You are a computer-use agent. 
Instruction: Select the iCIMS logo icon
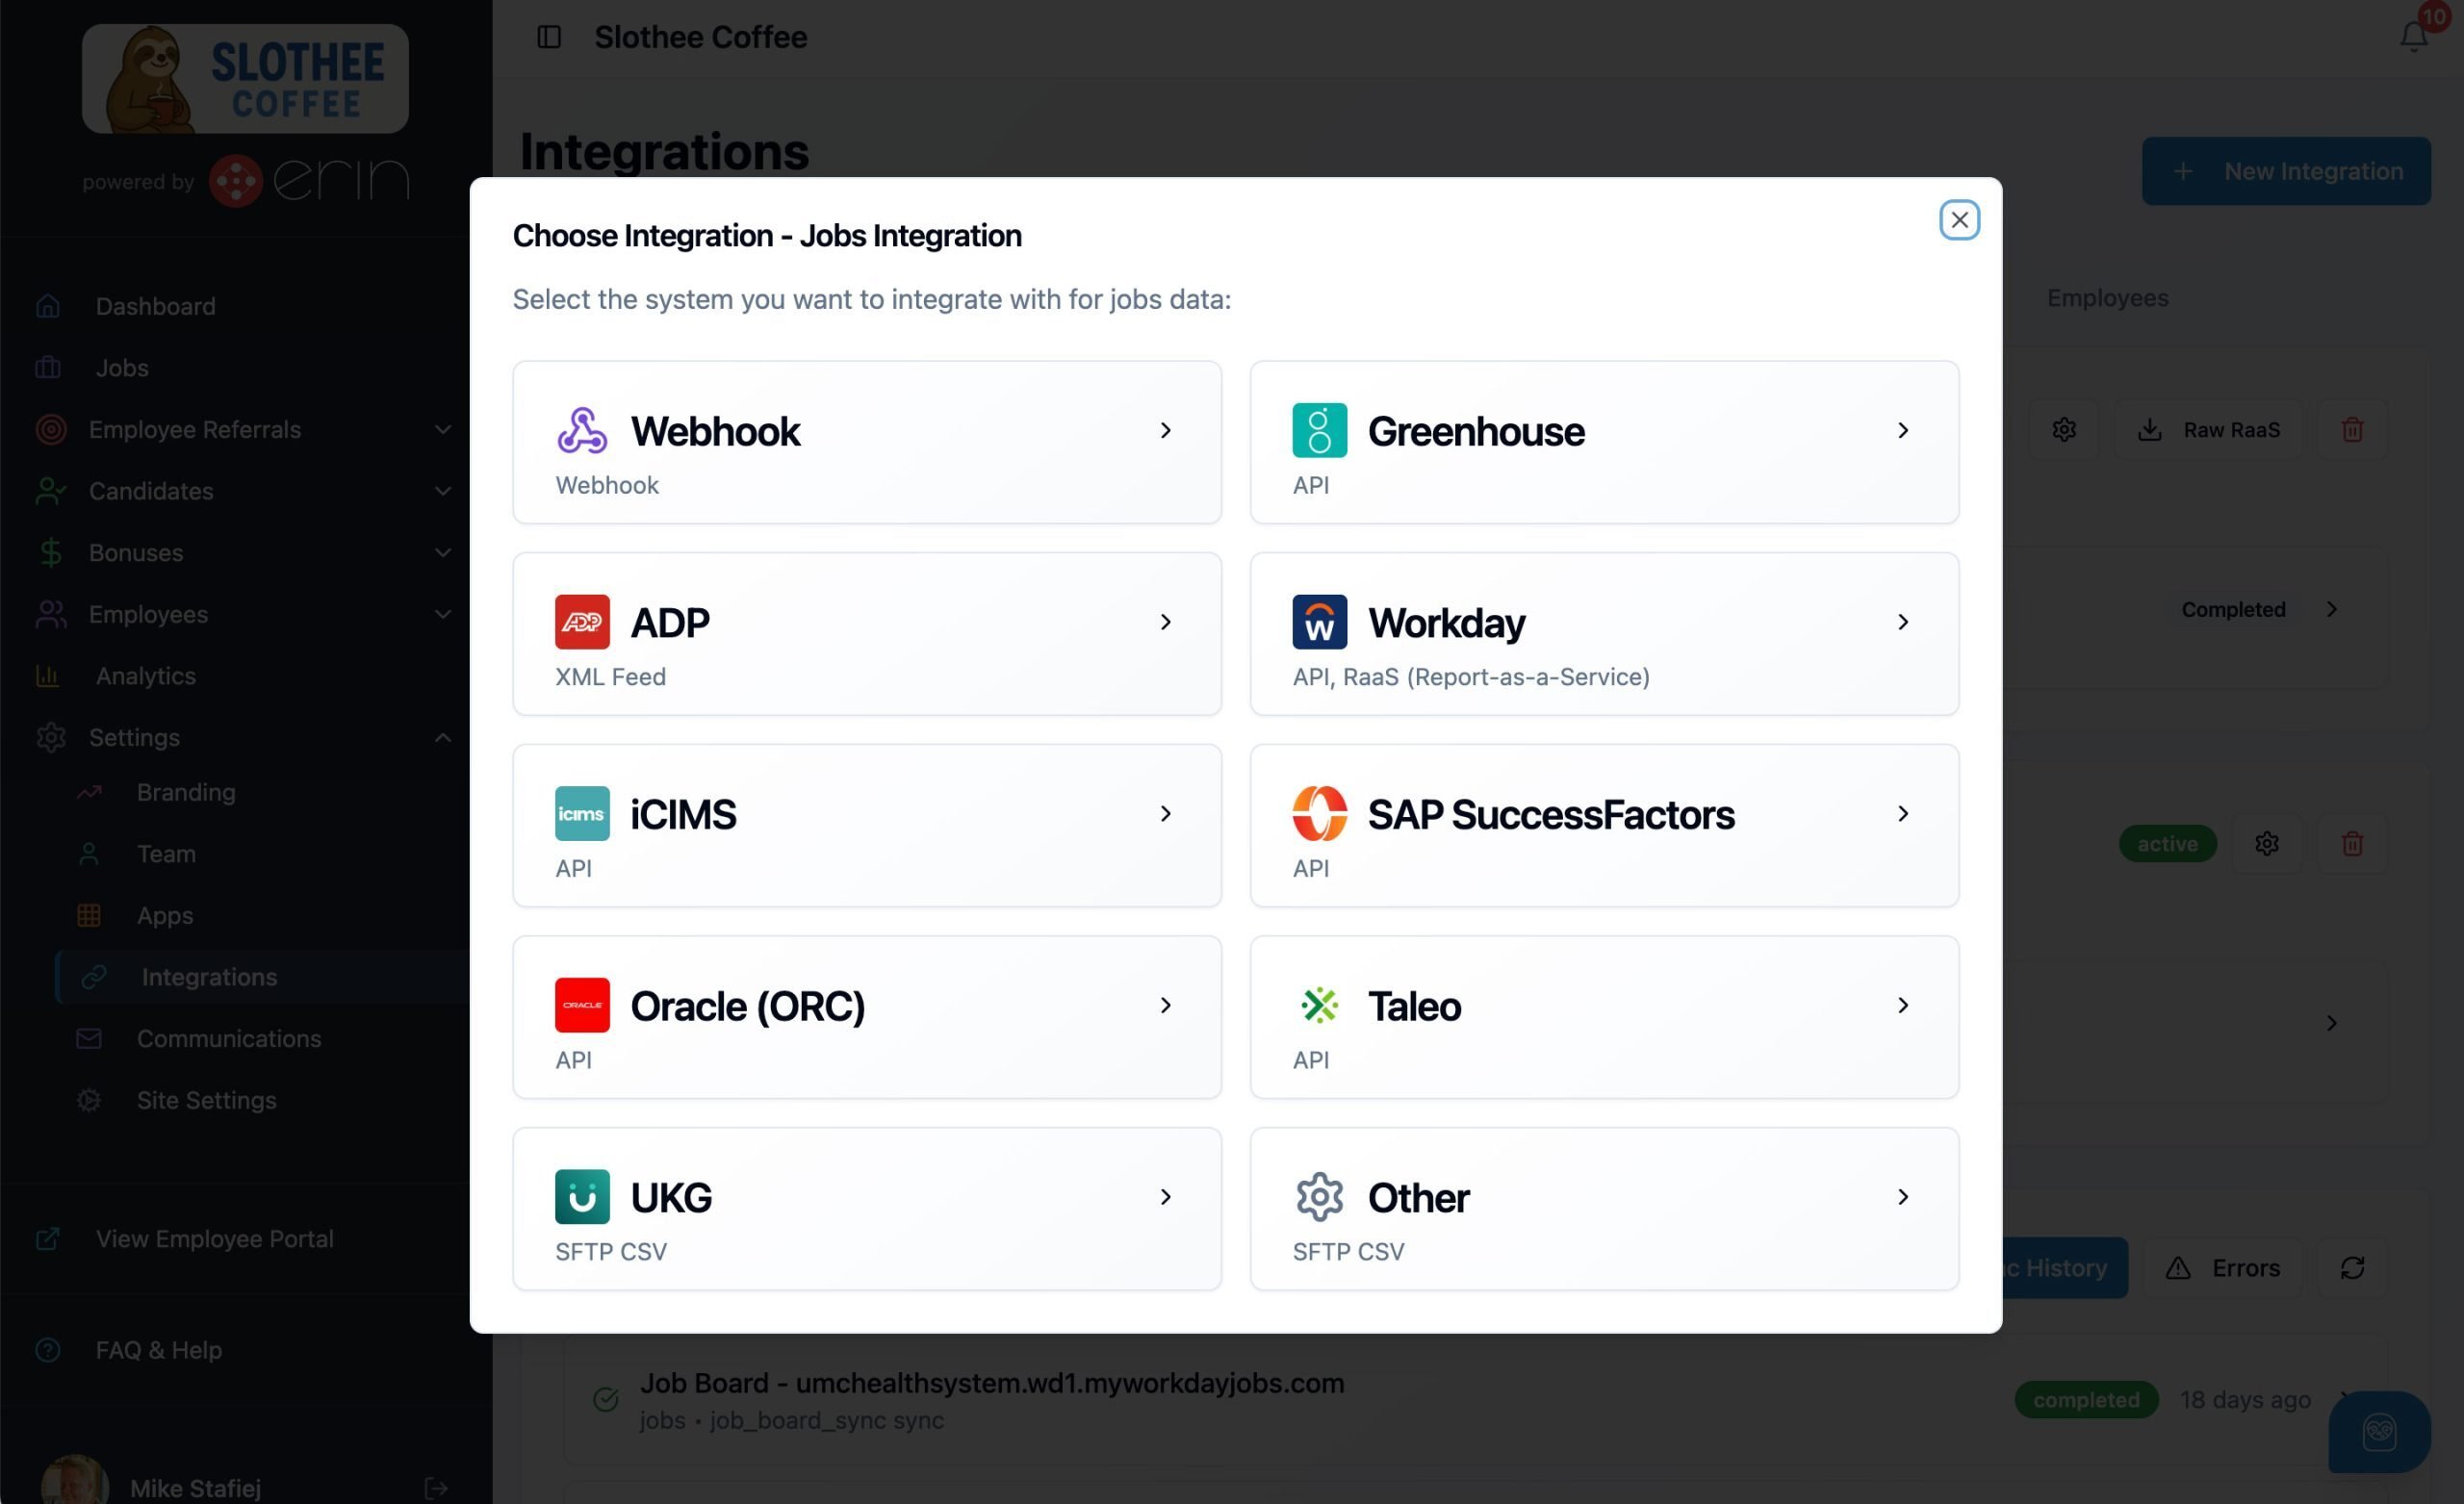582,814
